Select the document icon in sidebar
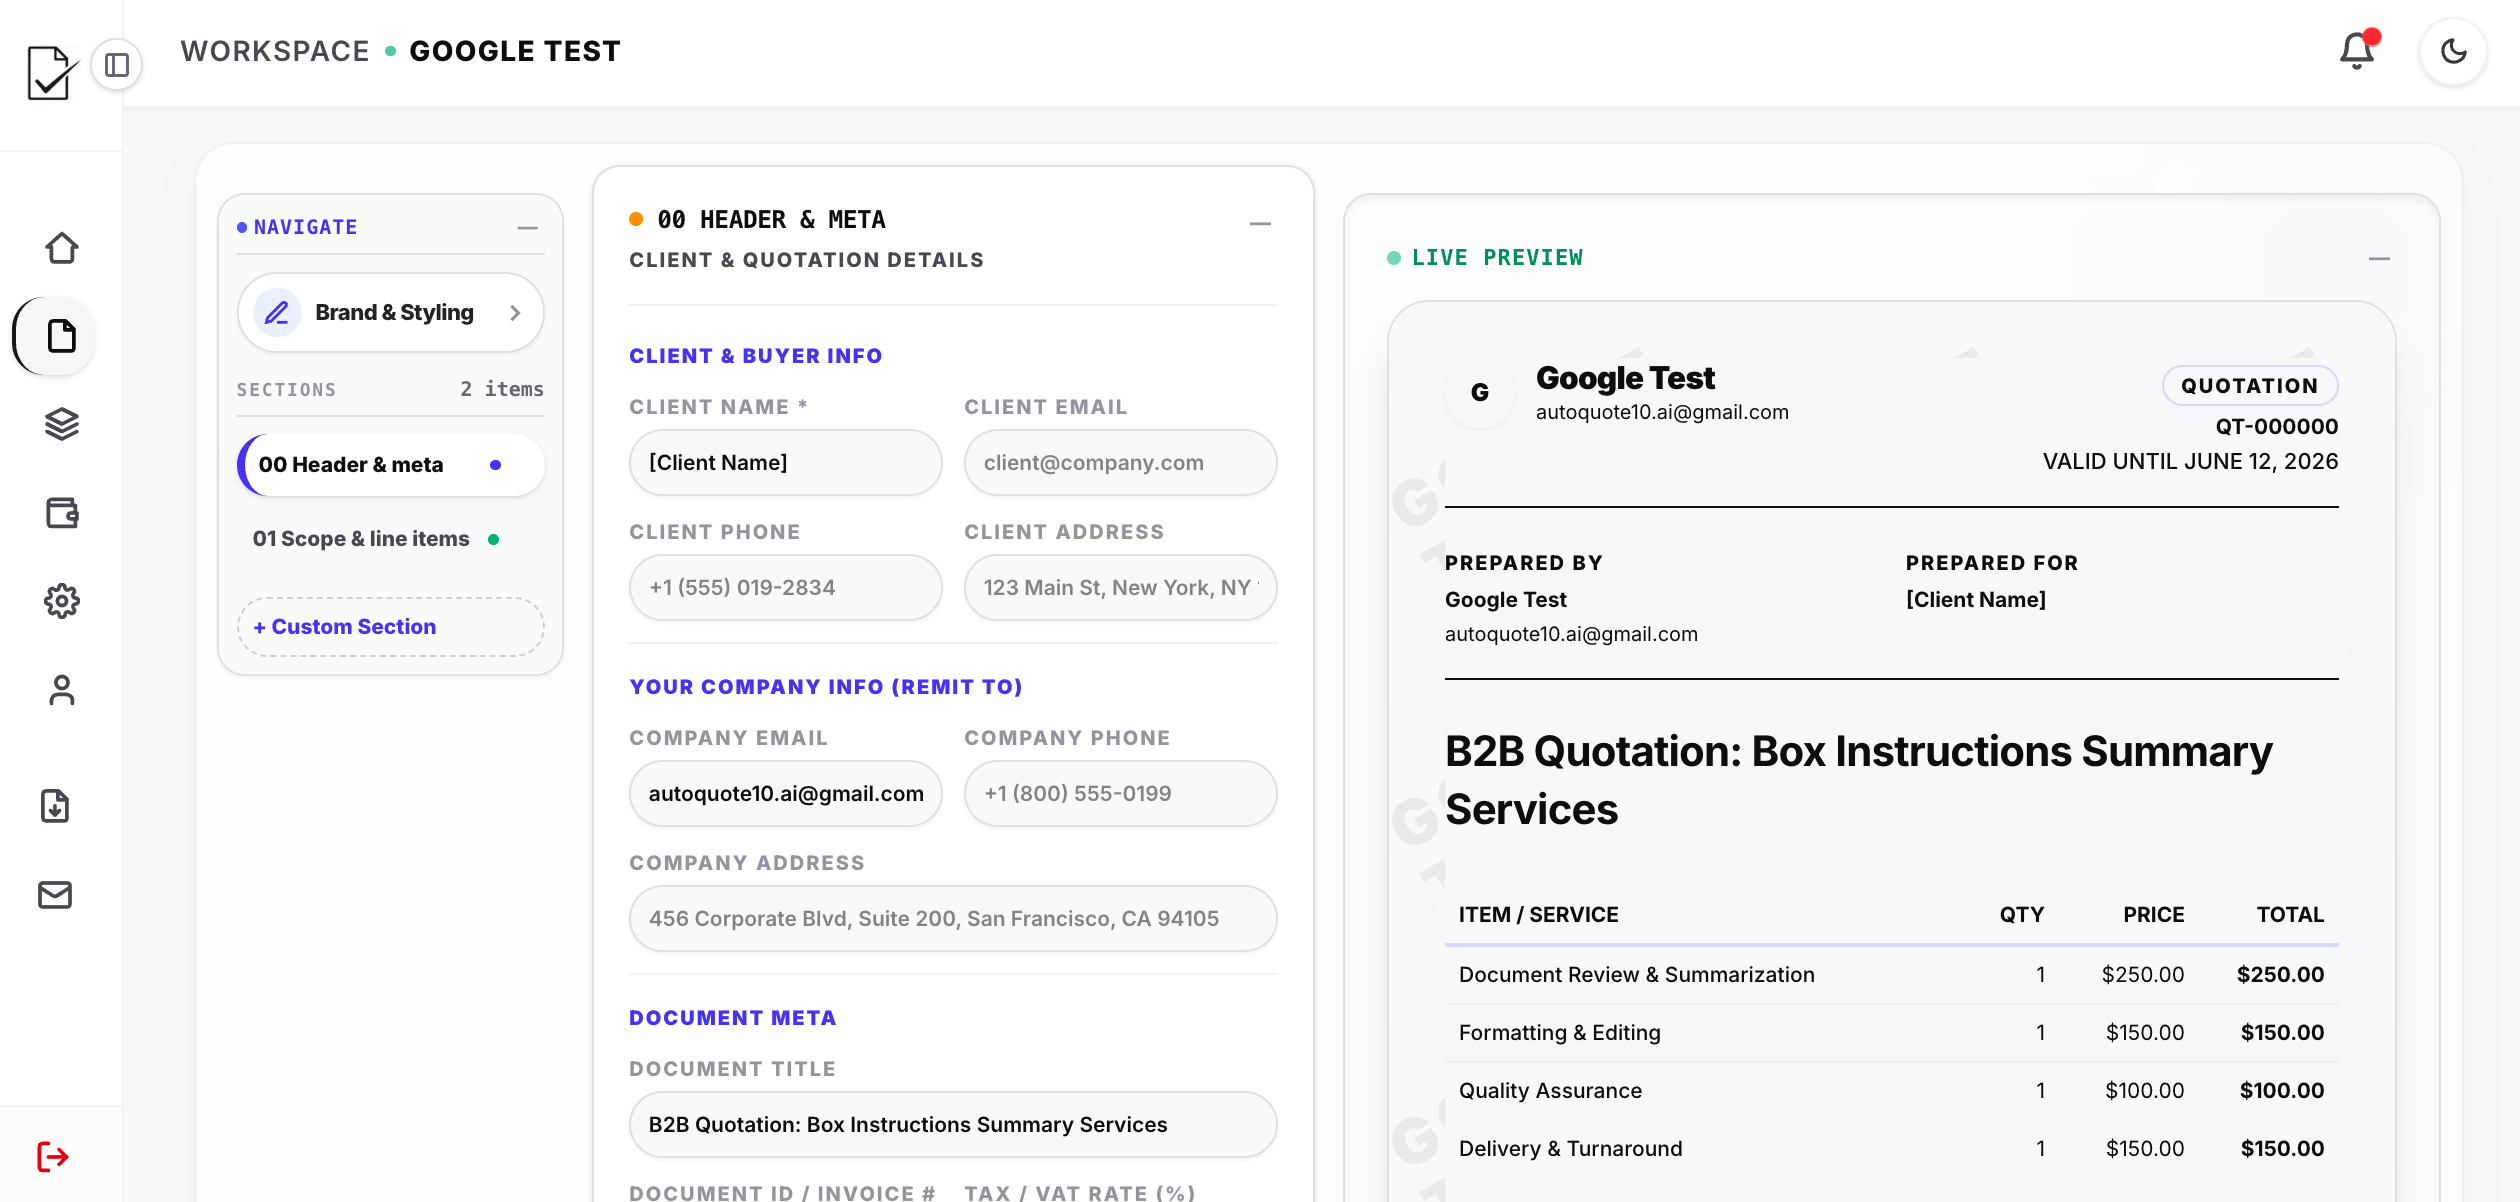Screen dimensions: 2520x1202 (62, 336)
